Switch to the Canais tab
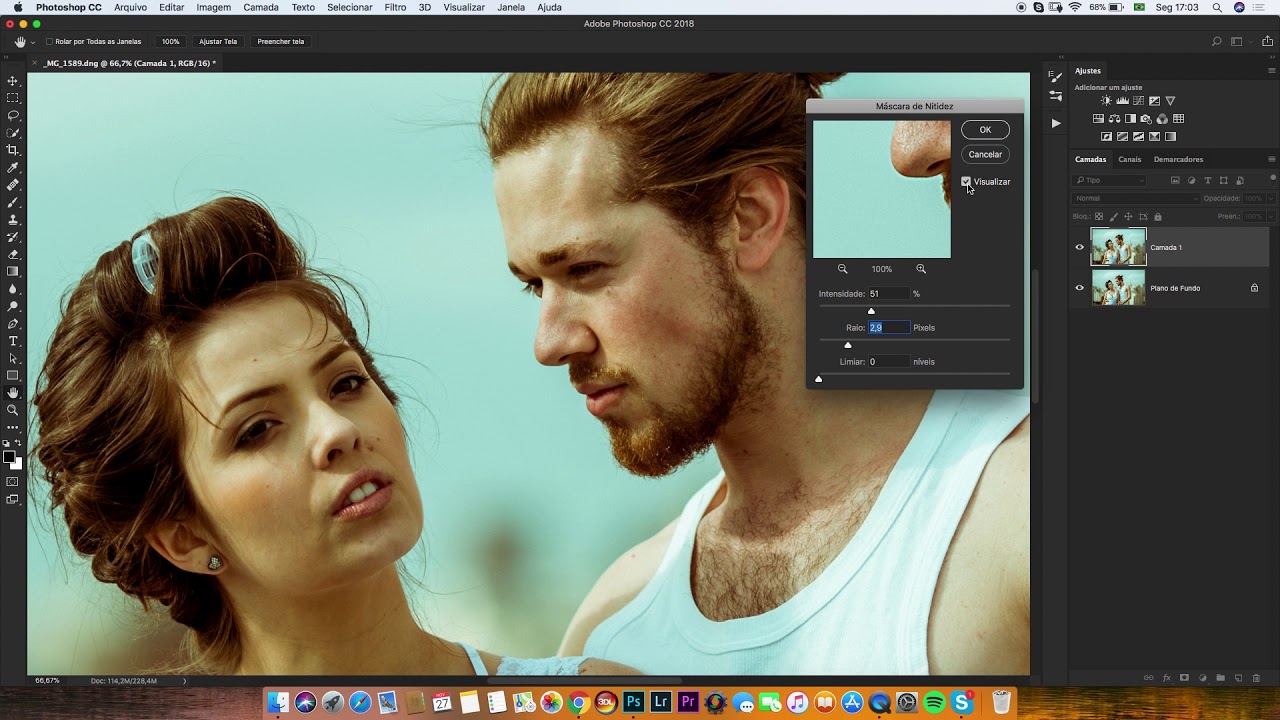 point(1129,159)
